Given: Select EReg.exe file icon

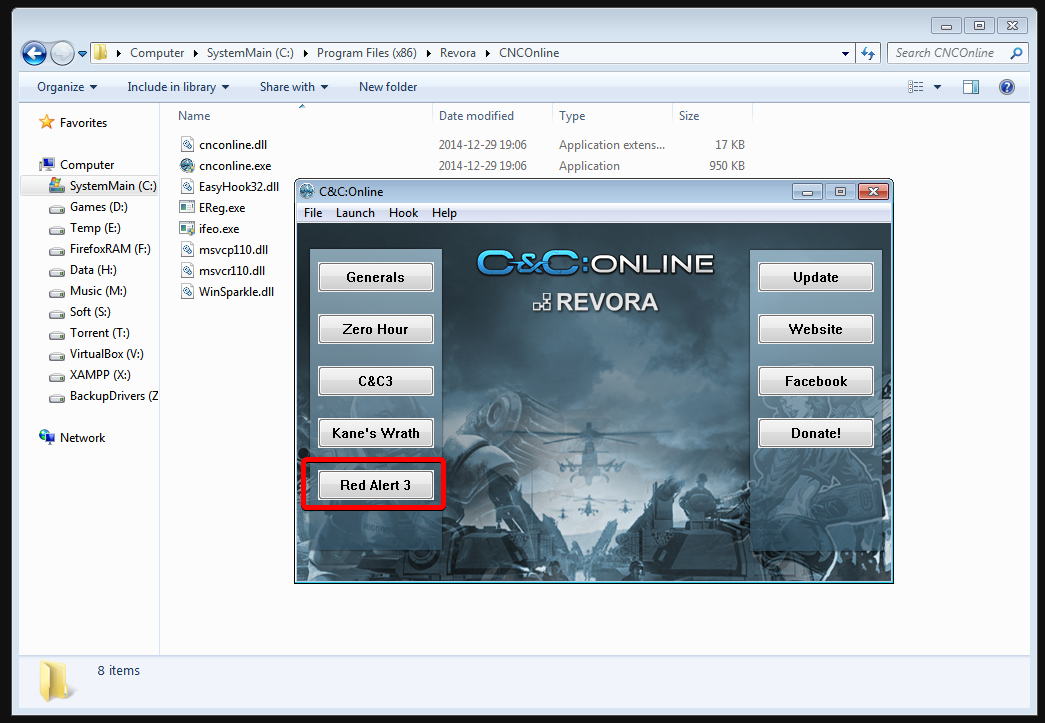Looking at the screenshot, I should [187, 207].
